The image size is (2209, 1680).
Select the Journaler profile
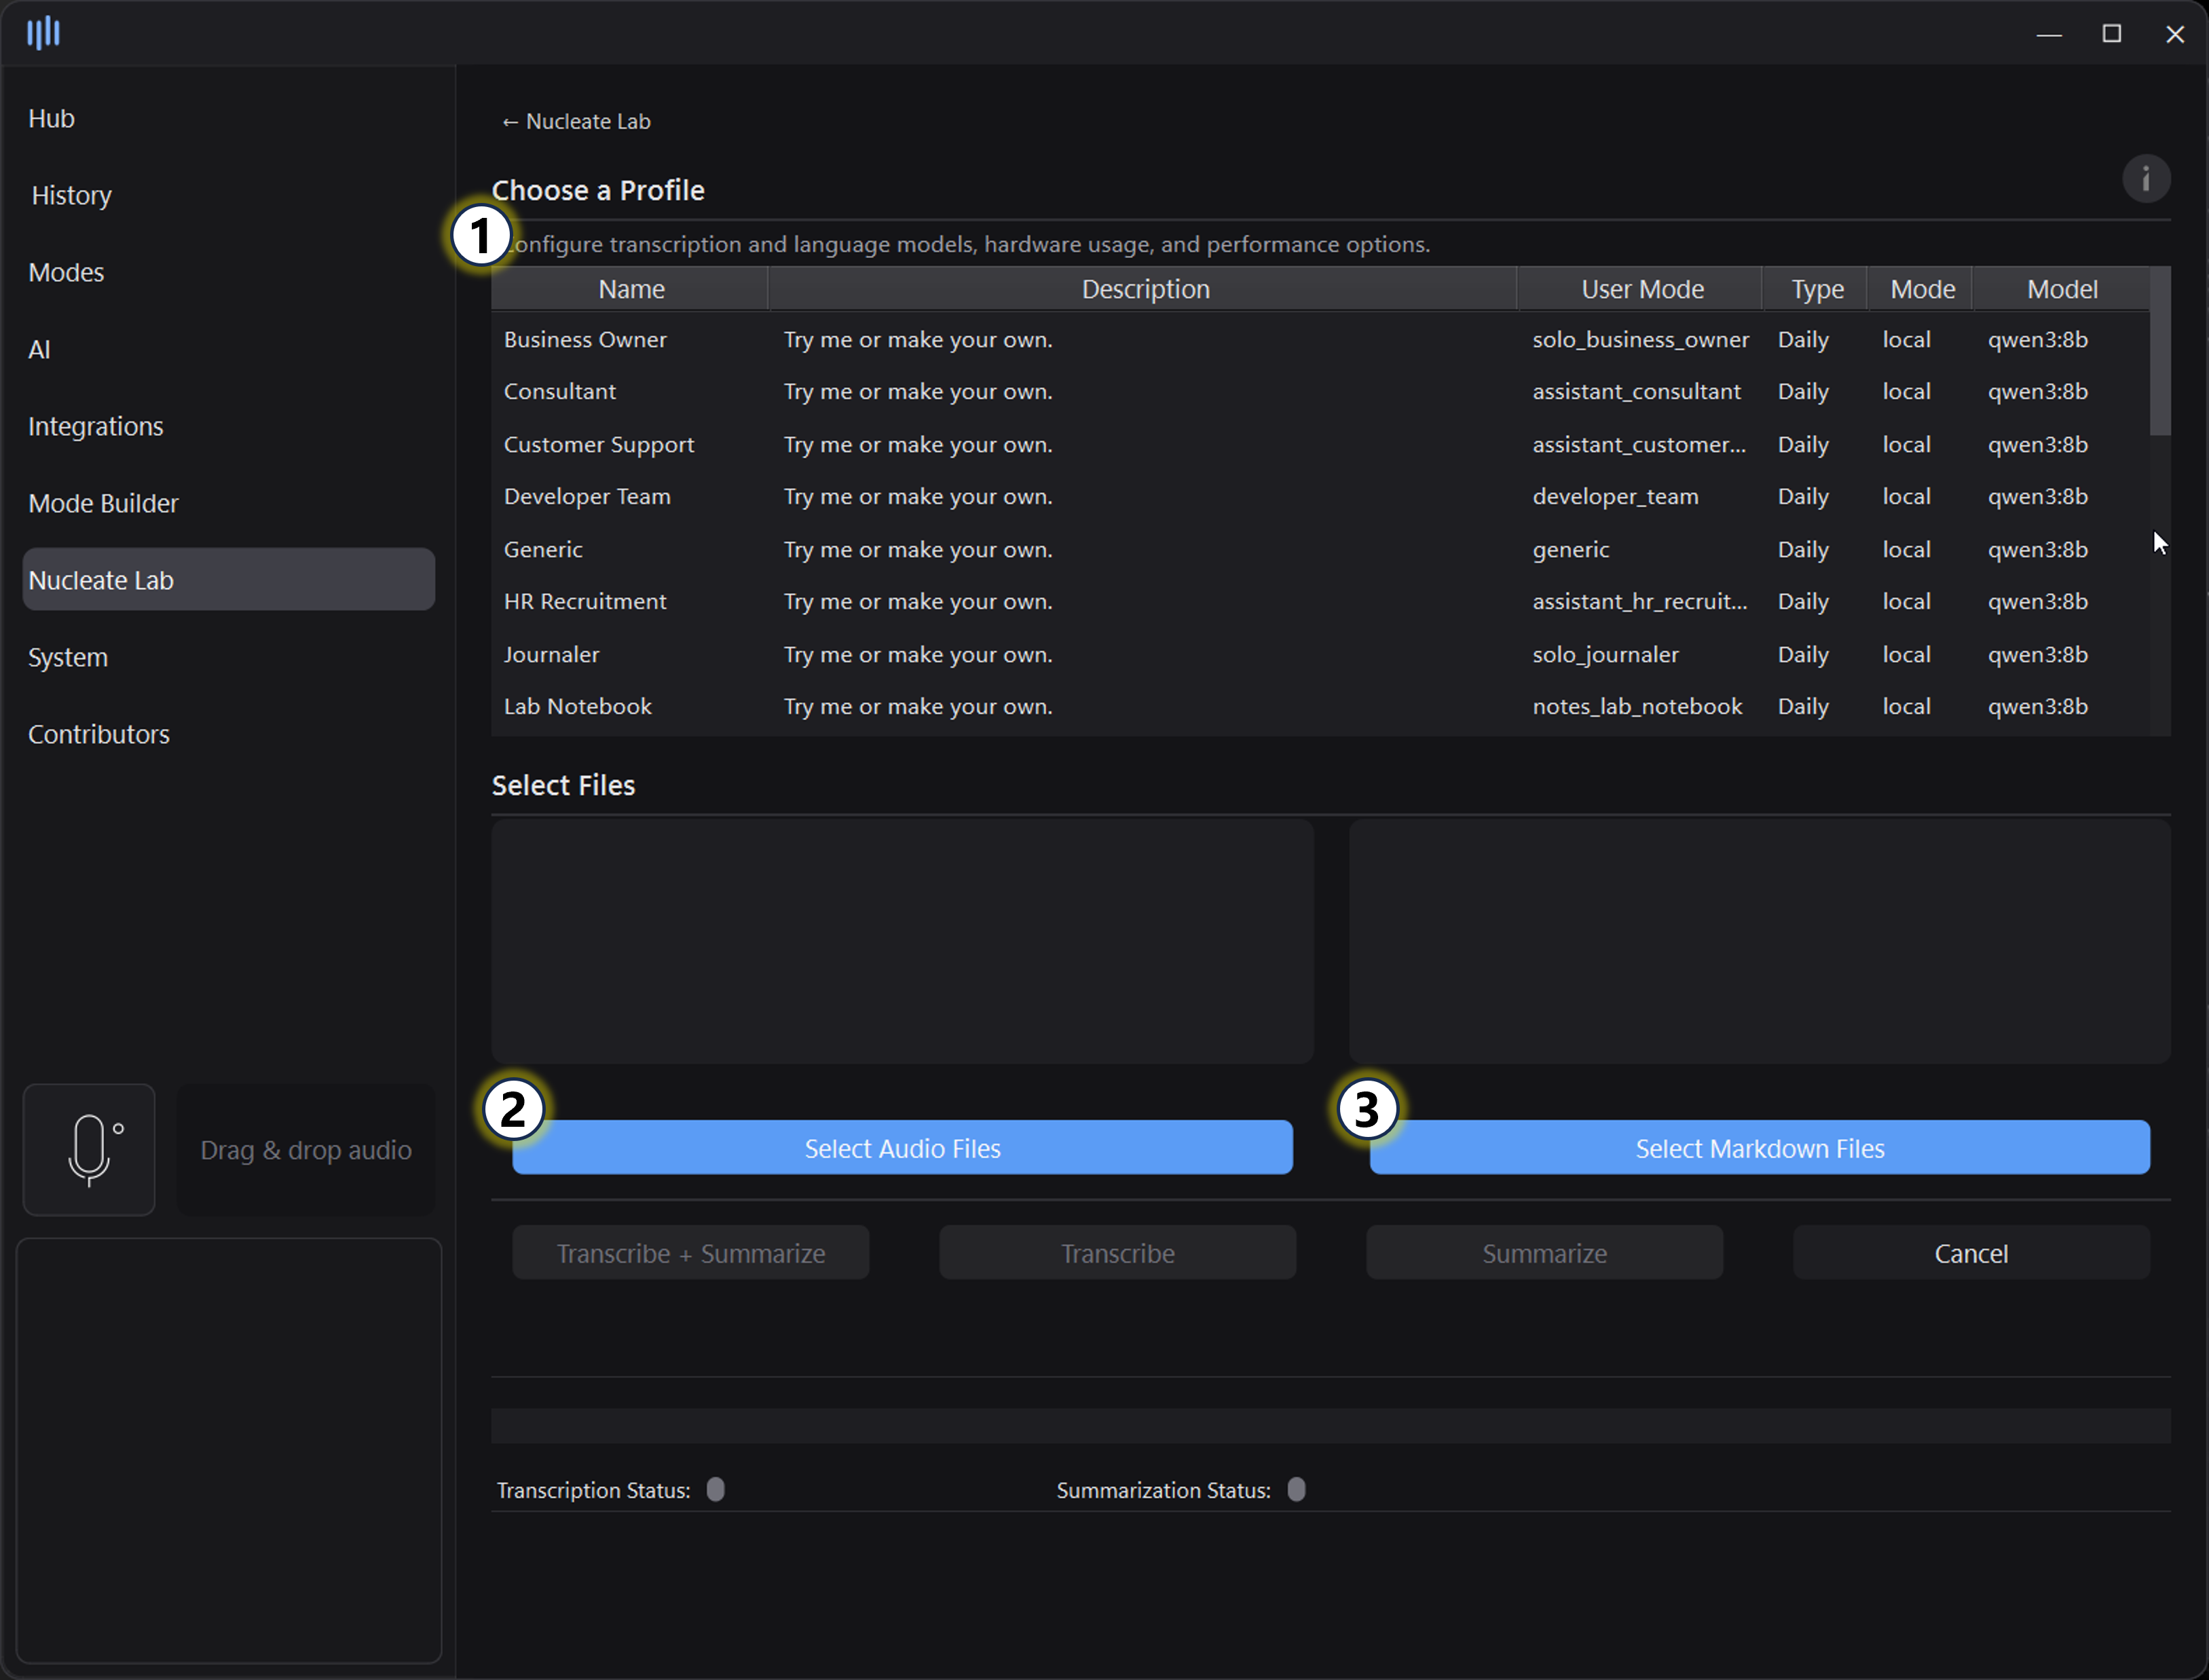pos(1320,654)
